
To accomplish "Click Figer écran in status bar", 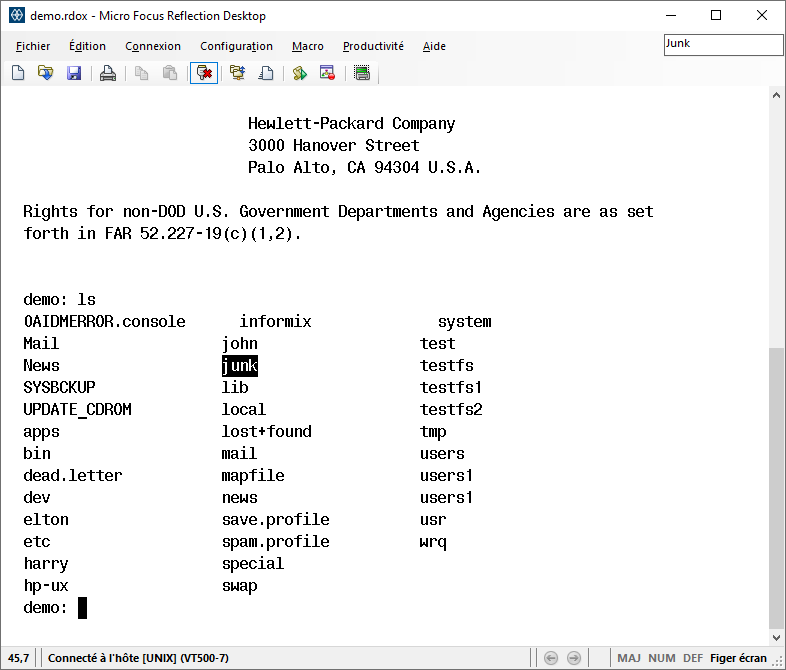I will click(738, 658).
